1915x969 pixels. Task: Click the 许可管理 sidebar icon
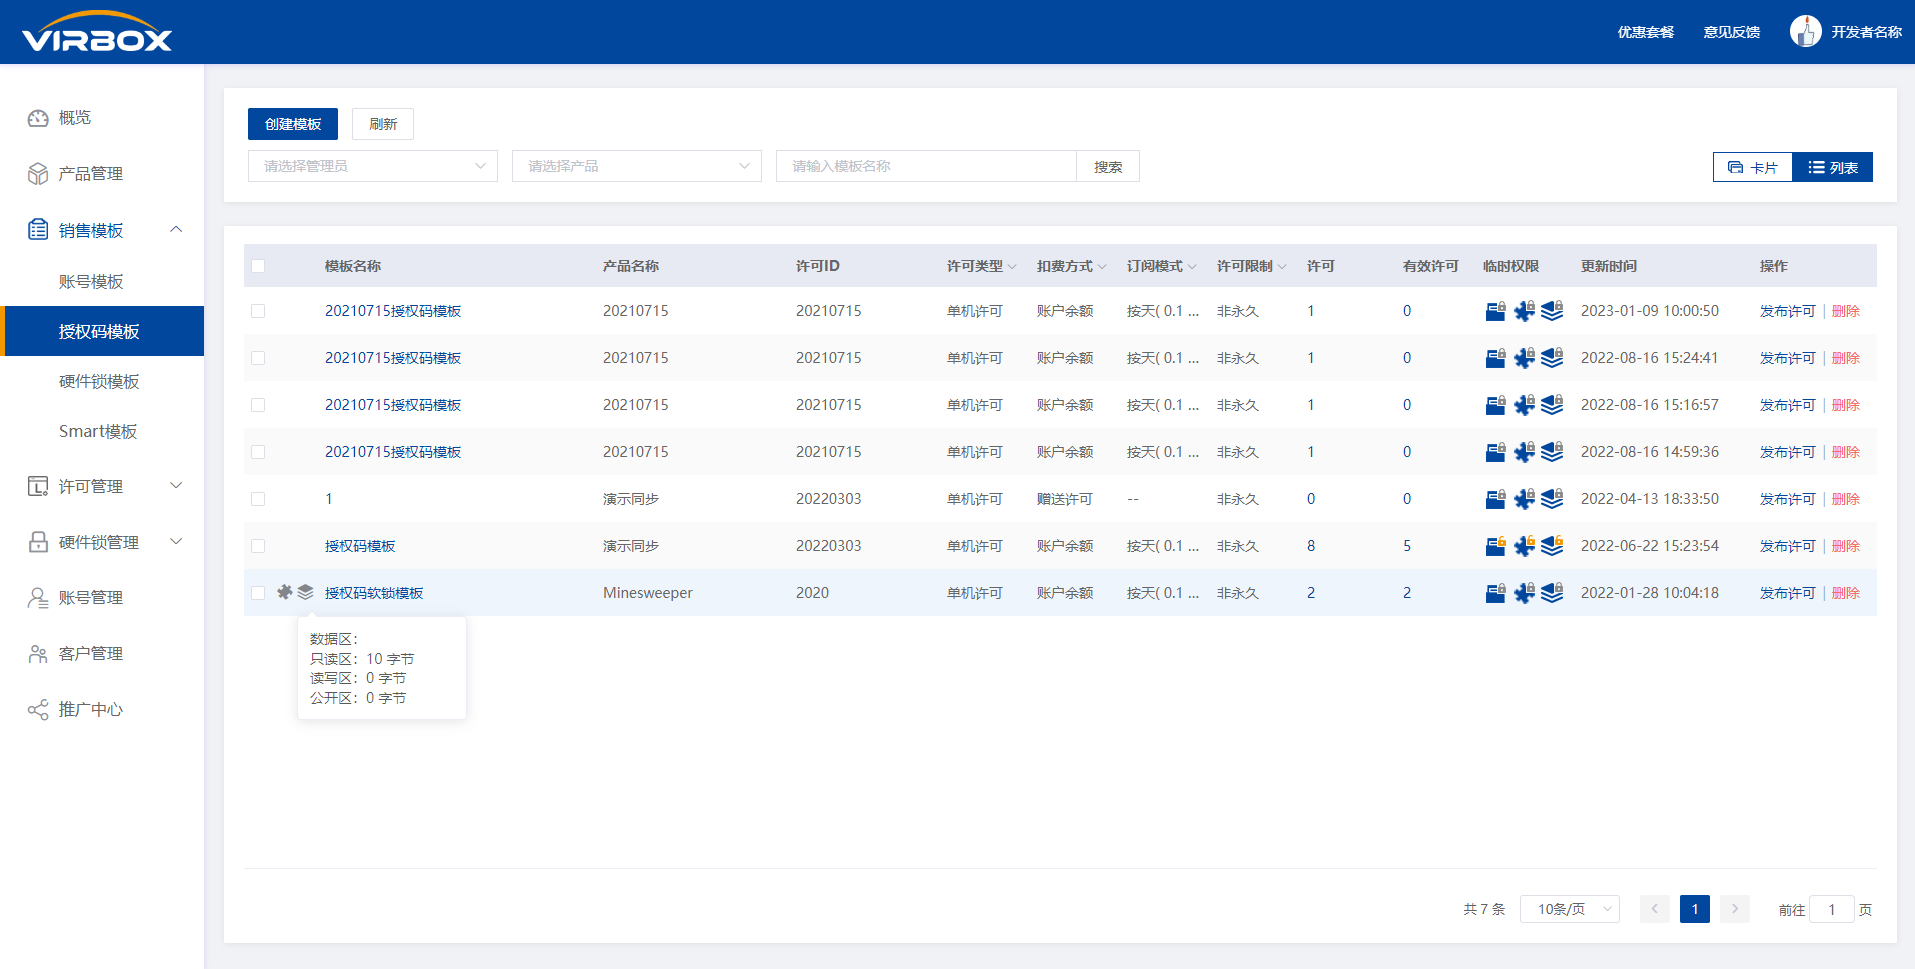pyautogui.click(x=38, y=486)
